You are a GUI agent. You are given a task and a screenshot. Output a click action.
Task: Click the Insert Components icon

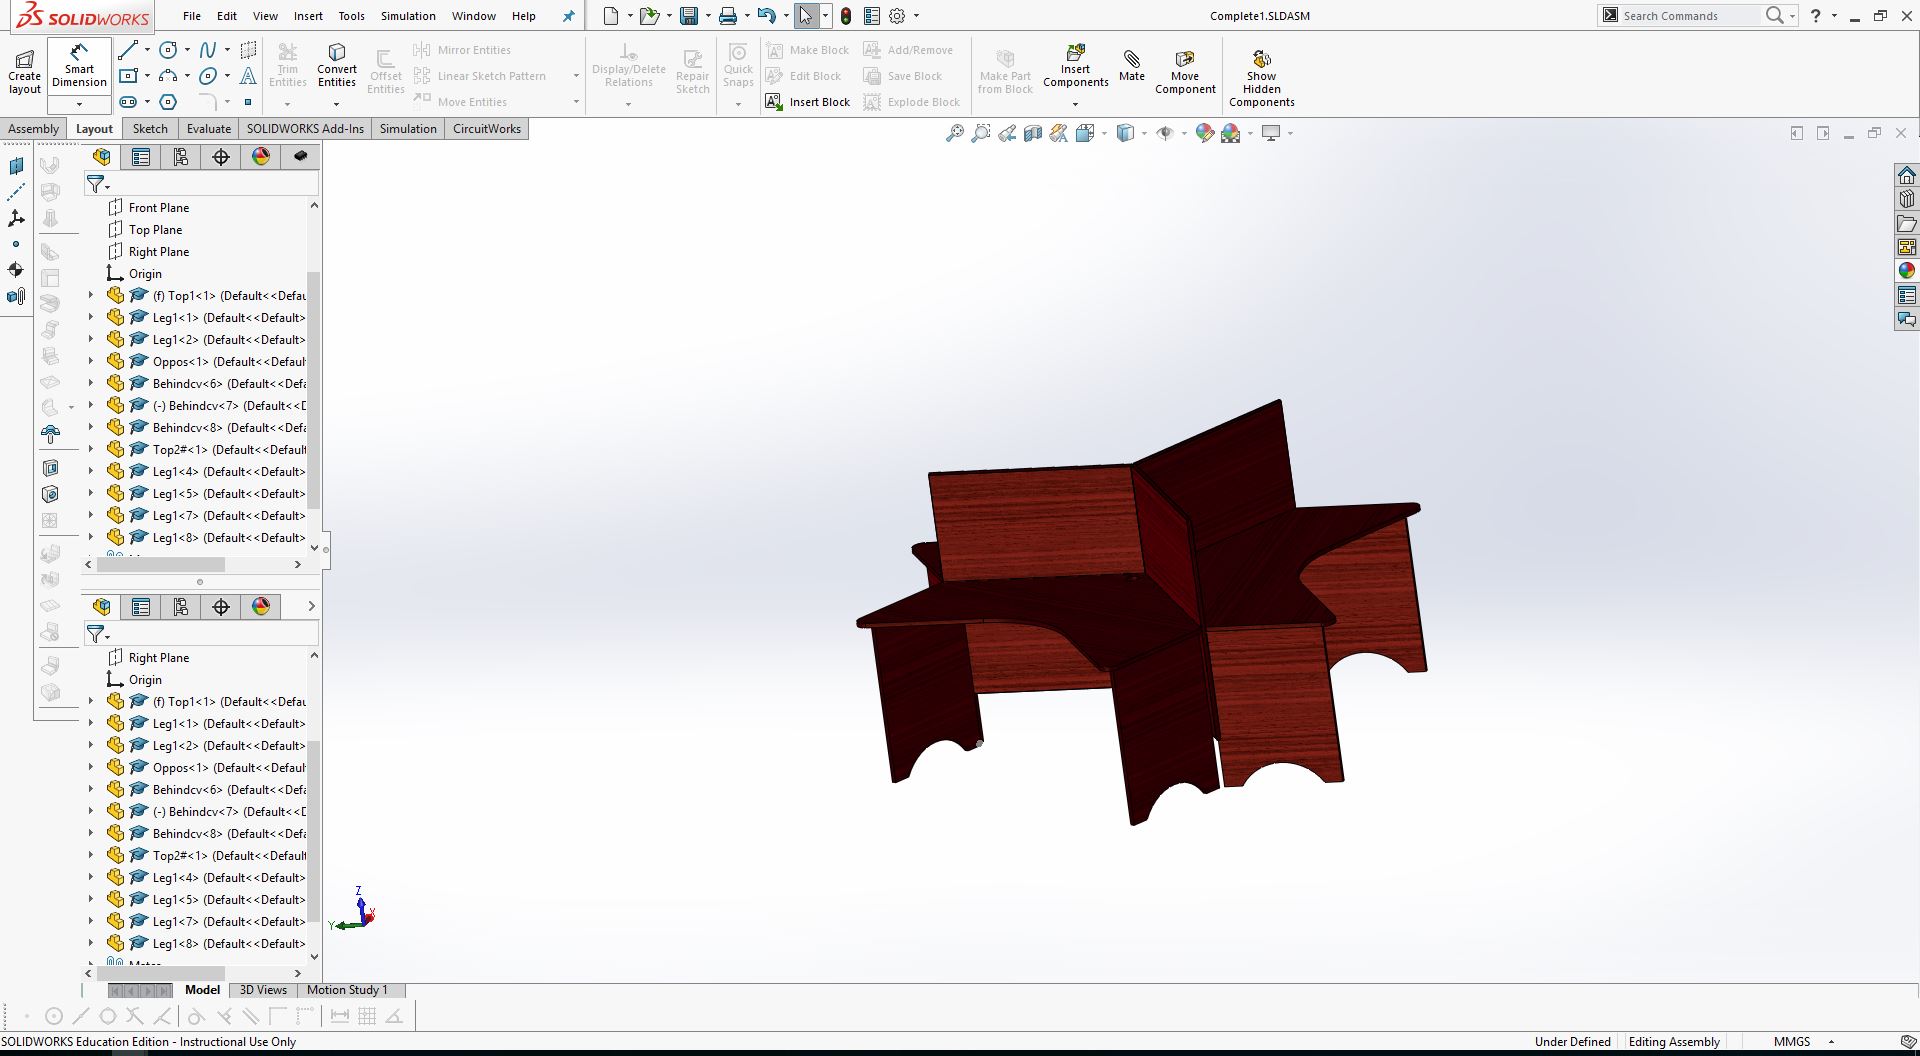[1075, 66]
